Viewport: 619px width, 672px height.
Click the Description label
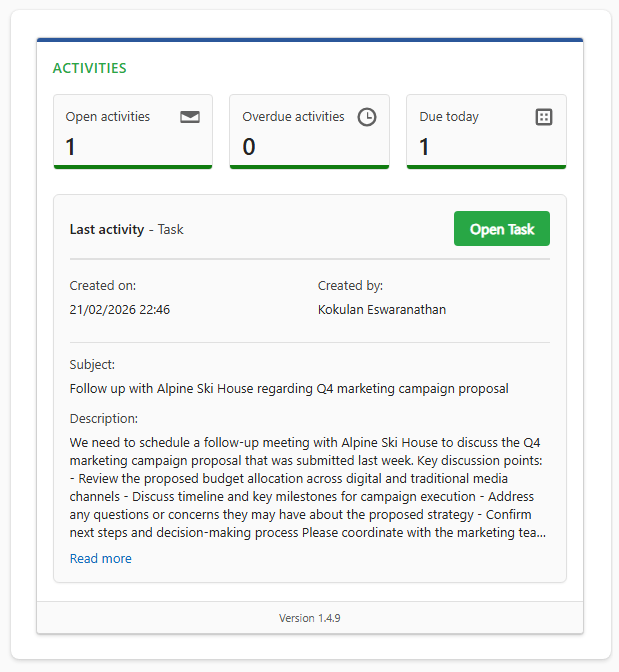point(104,418)
